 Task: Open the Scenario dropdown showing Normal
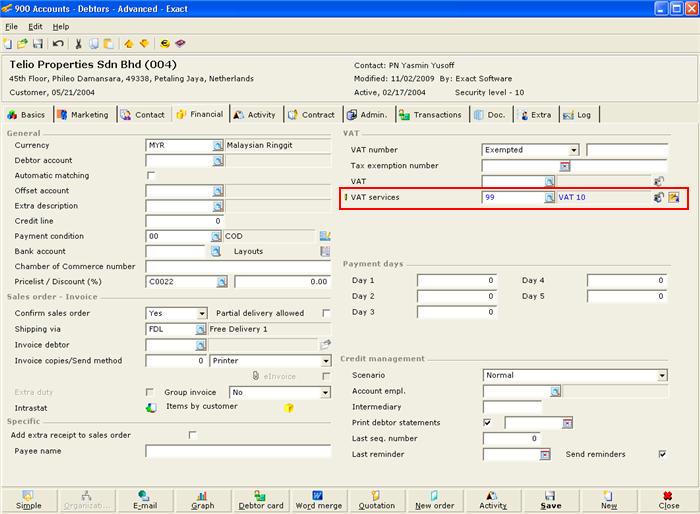click(661, 376)
